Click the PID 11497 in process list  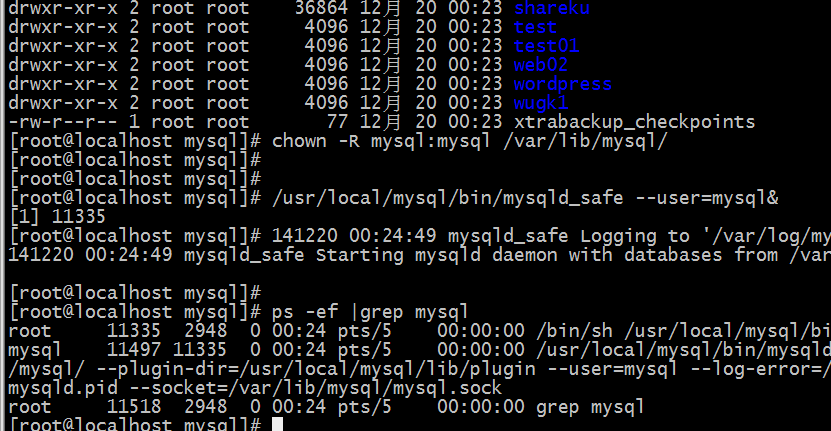(134, 350)
